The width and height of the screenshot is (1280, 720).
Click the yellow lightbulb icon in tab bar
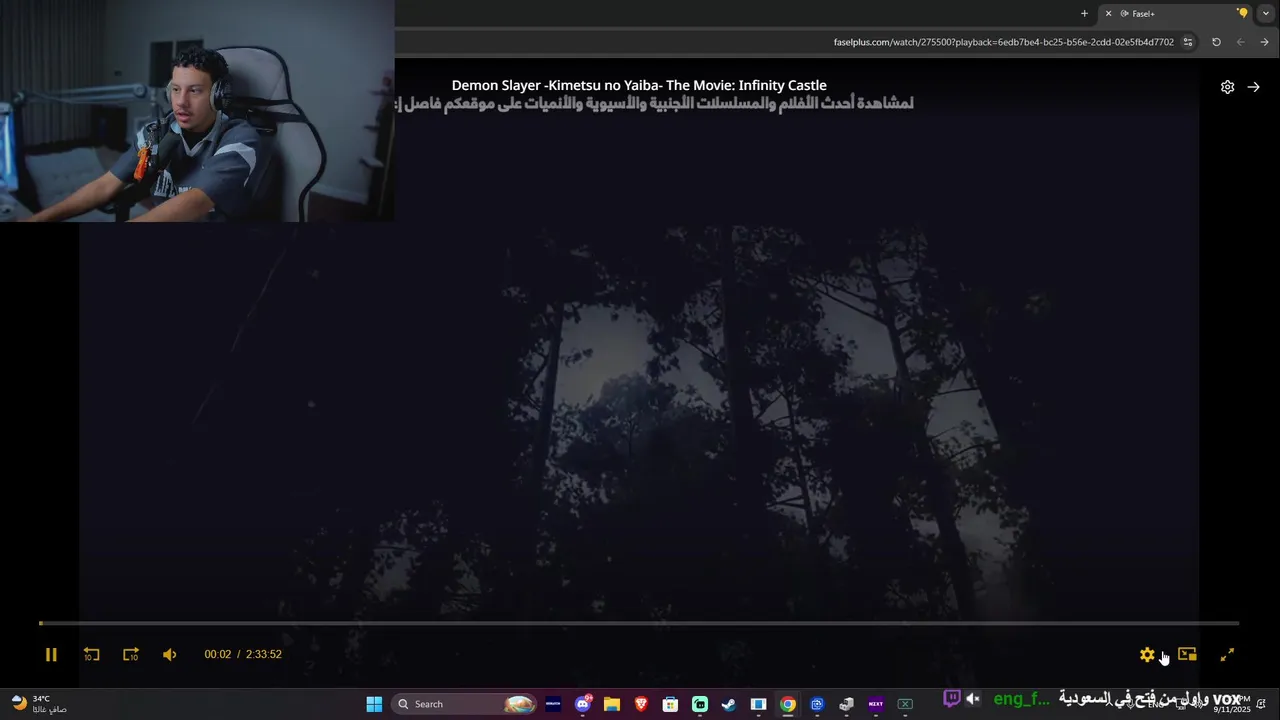click(1243, 13)
